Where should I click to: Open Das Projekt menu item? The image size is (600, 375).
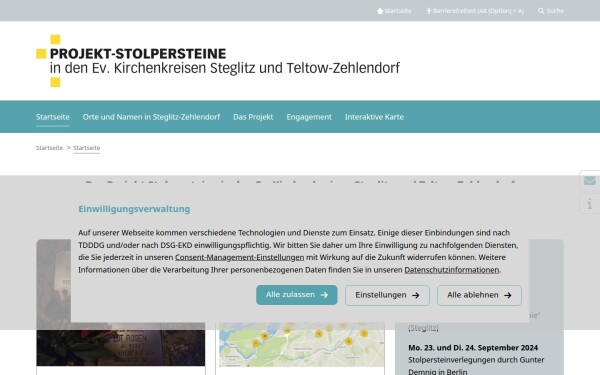pos(253,117)
